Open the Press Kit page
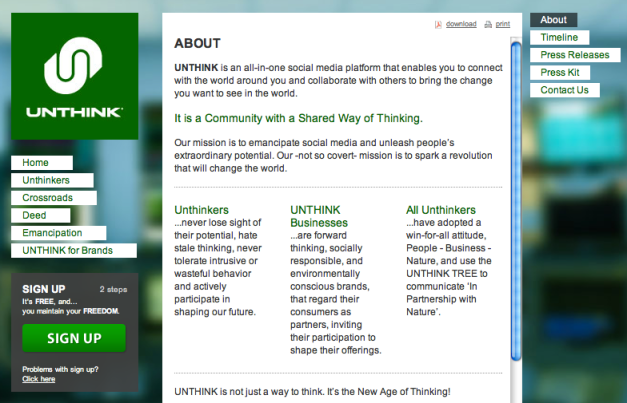The image size is (627, 403). coord(560,73)
